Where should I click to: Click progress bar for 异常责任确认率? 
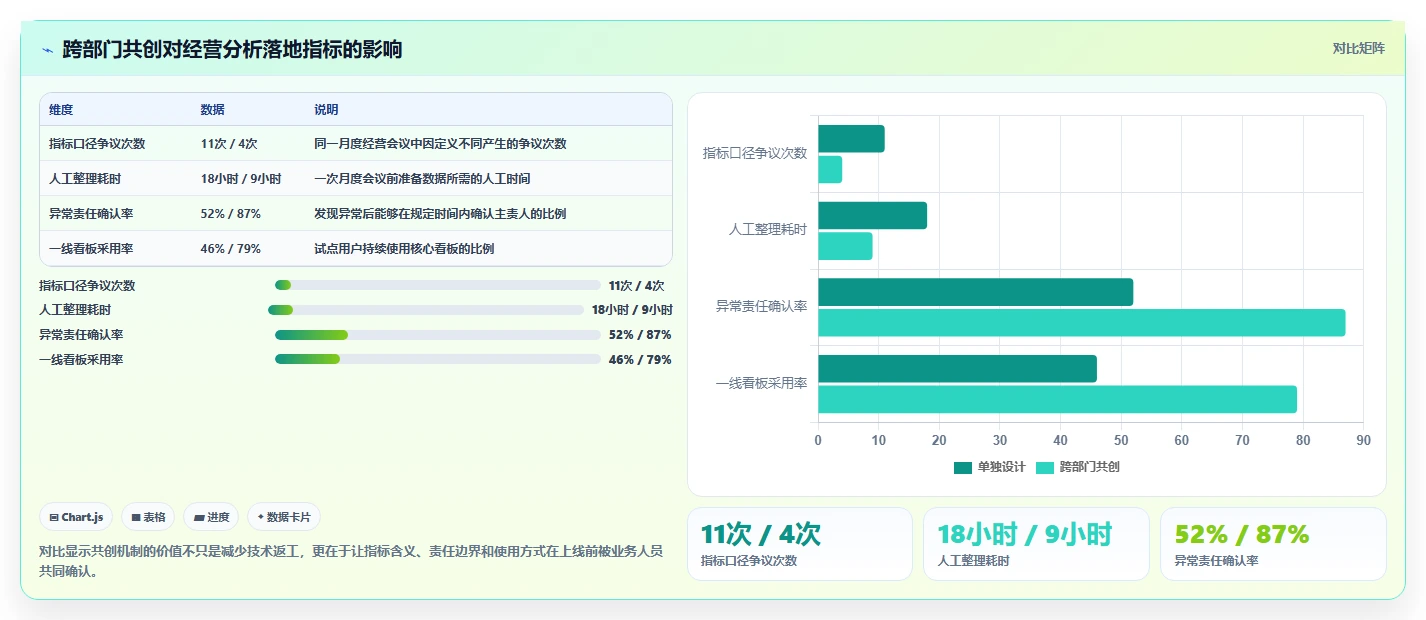(x=438, y=335)
